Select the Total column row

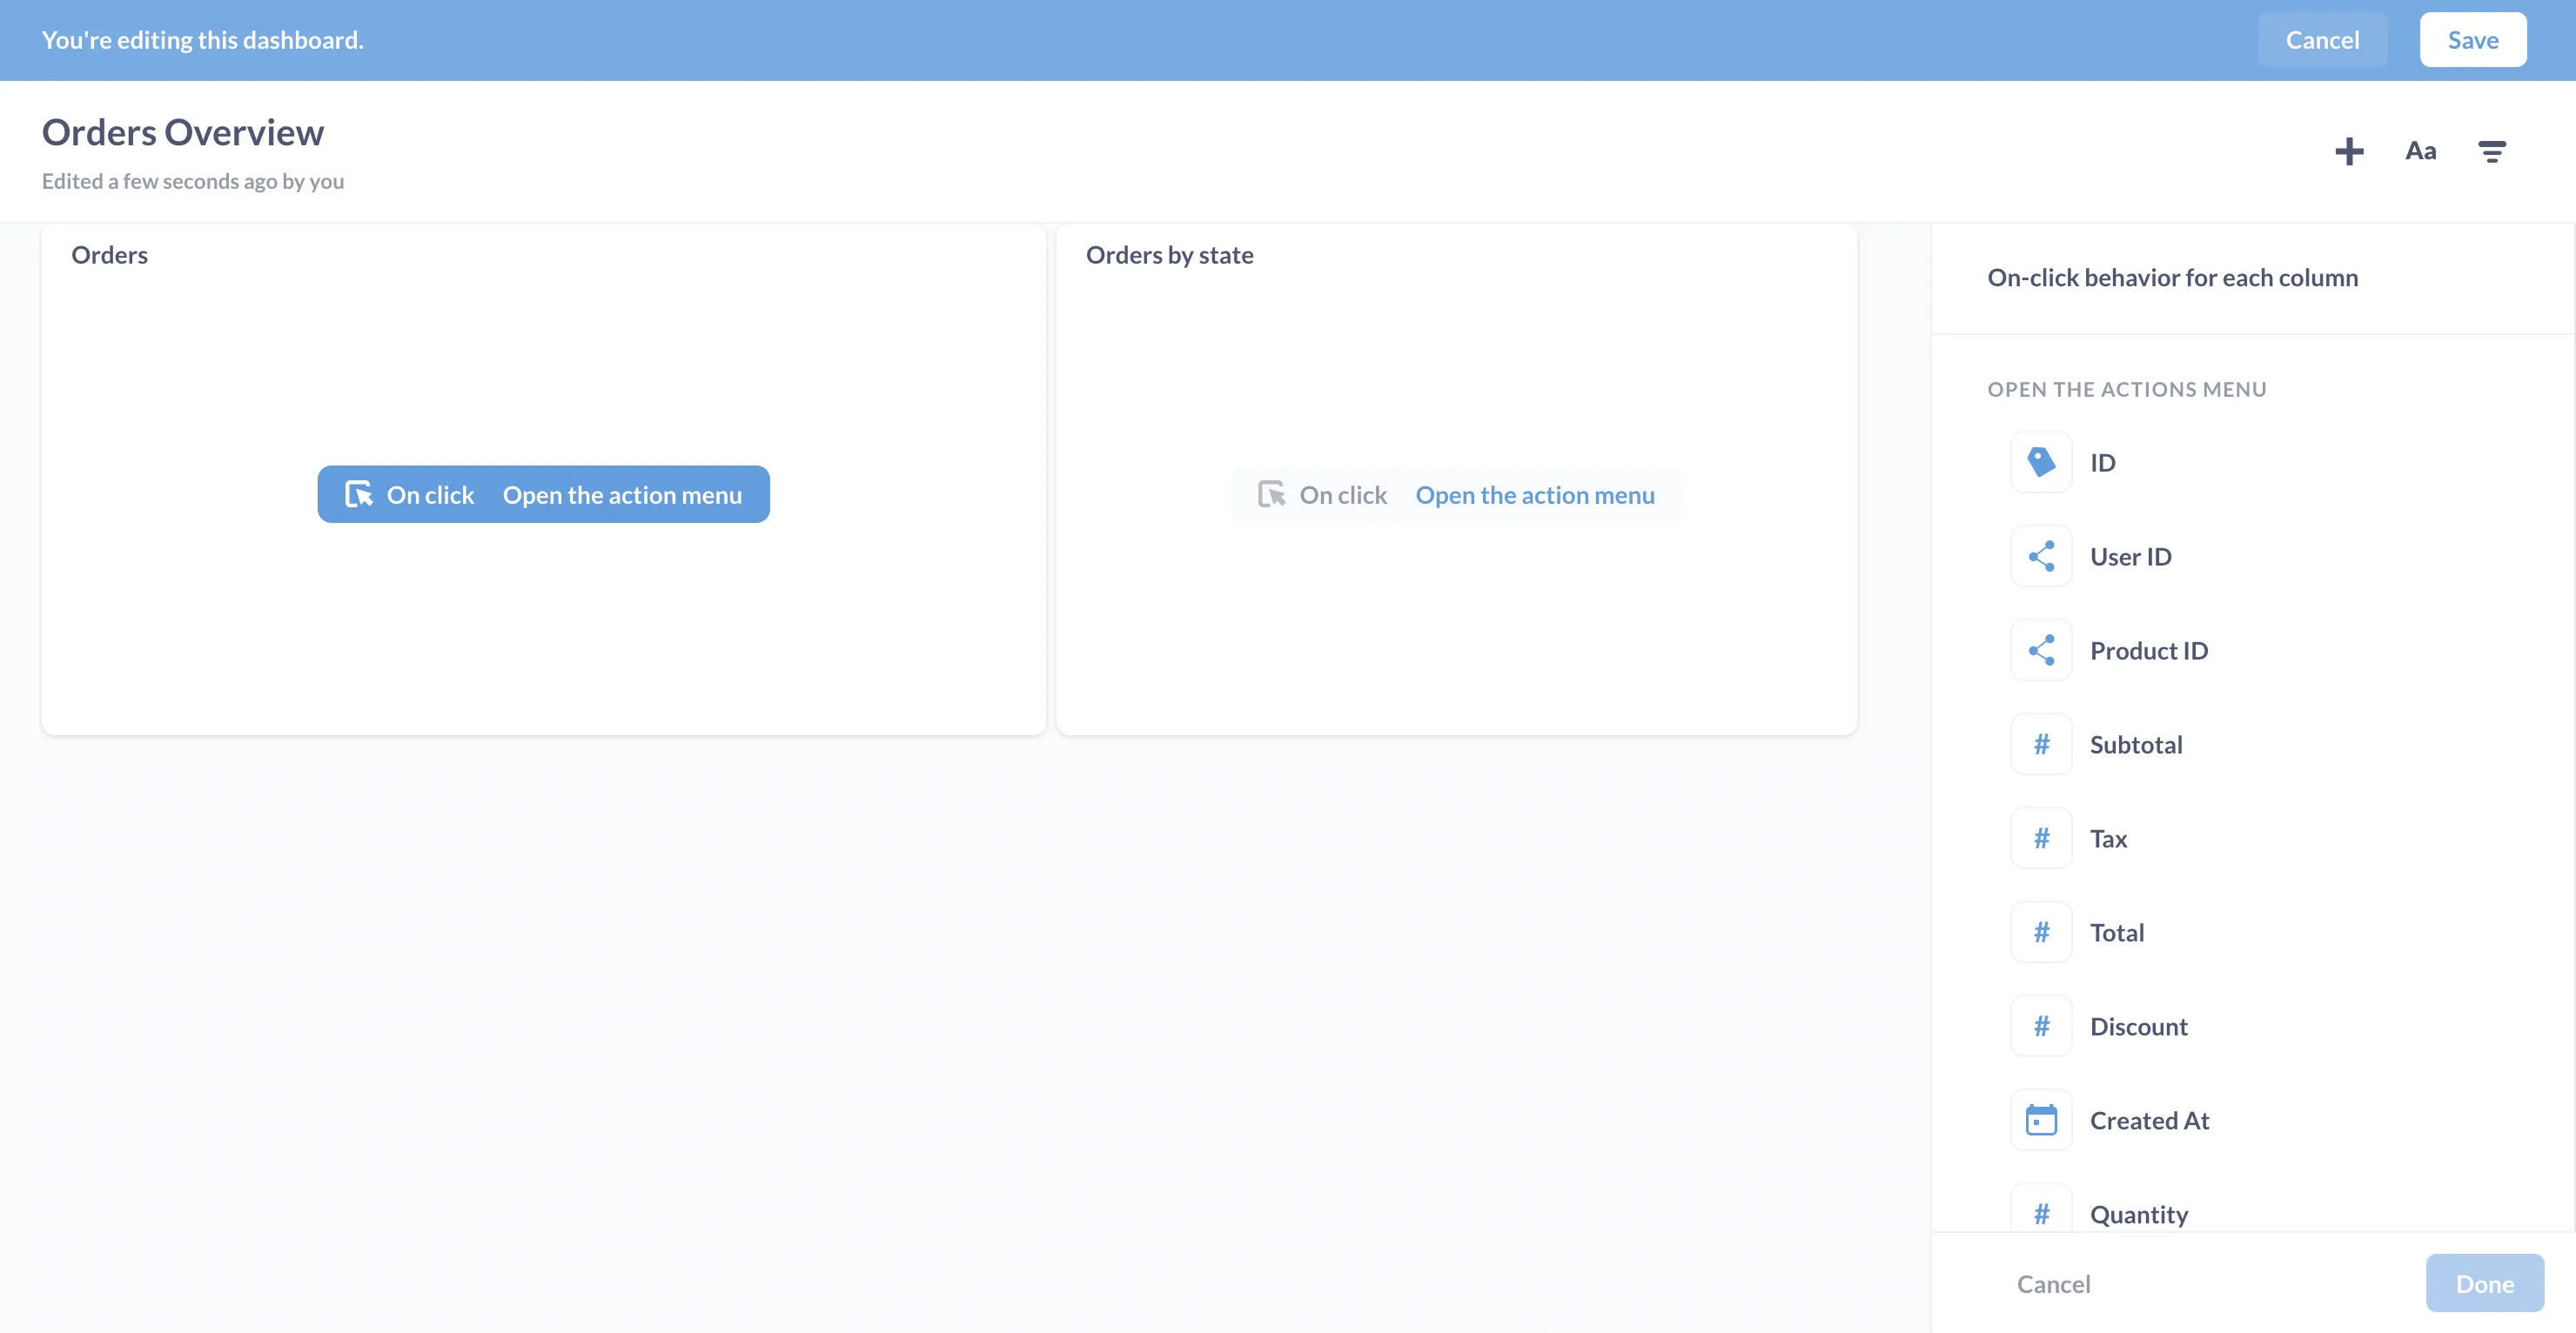coord(2117,932)
